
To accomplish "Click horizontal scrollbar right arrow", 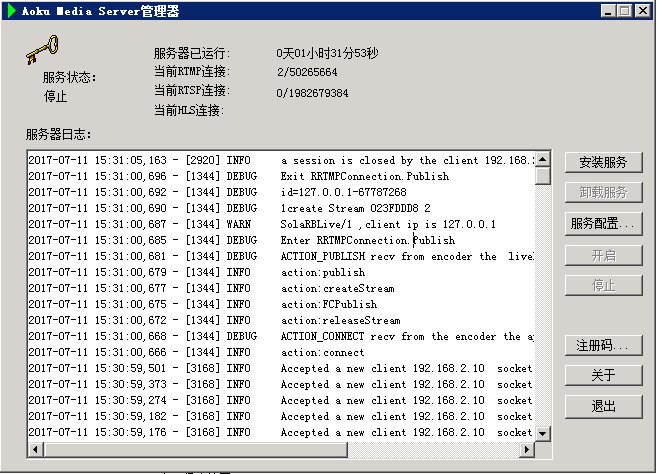I will click(527, 450).
